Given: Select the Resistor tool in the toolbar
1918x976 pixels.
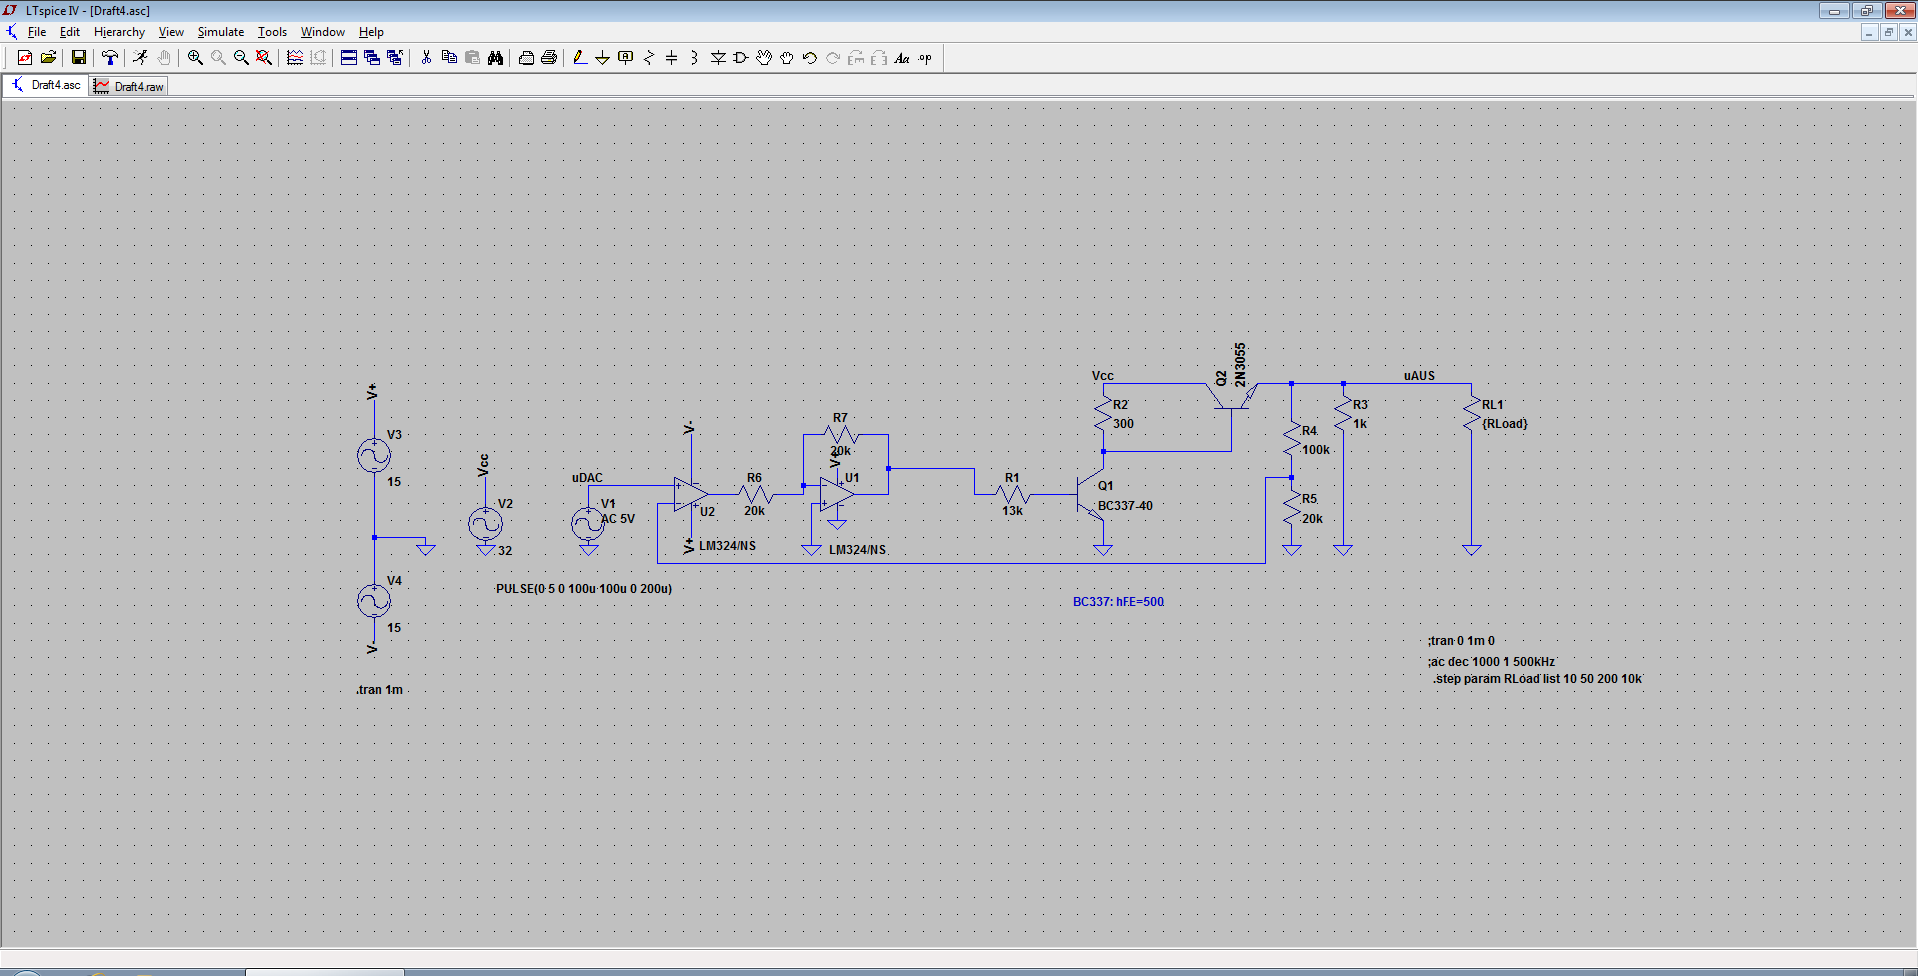Looking at the screenshot, I should coord(649,58).
